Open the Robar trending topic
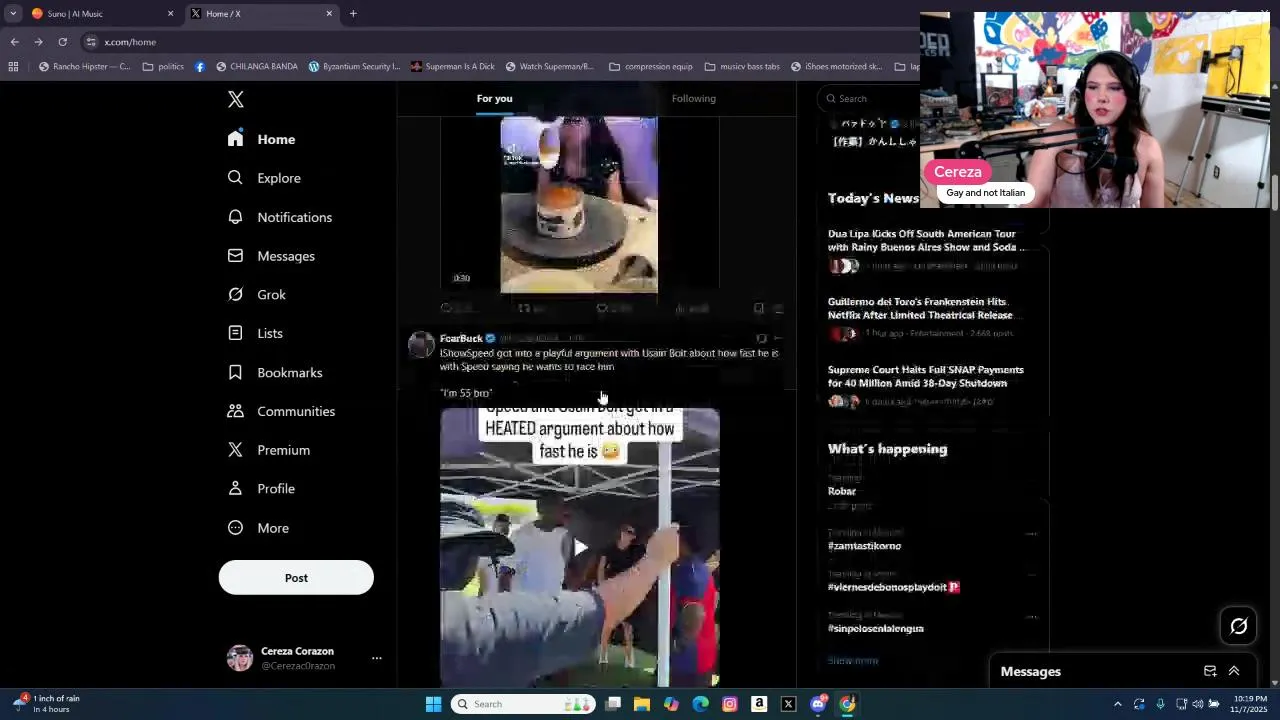Image resolution: width=1280 pixels, height=720 pixels. (842, 491)
